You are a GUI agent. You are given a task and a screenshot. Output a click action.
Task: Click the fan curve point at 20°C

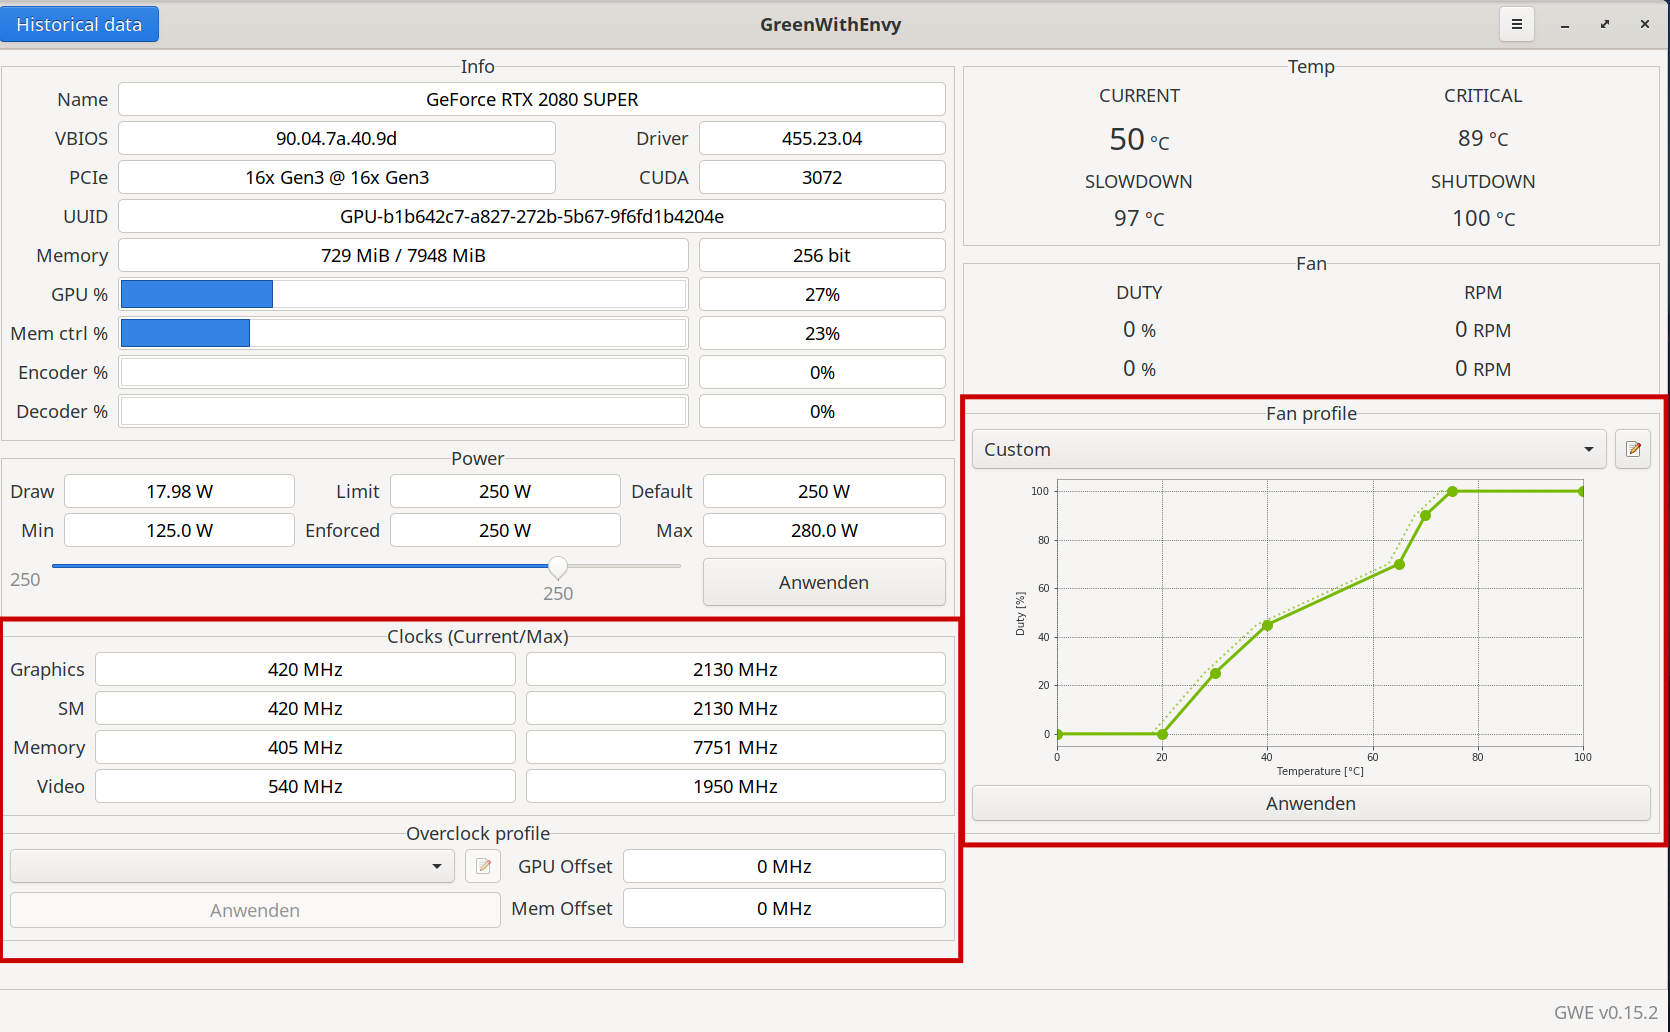pyautogui.click(x=1162, y=734)
